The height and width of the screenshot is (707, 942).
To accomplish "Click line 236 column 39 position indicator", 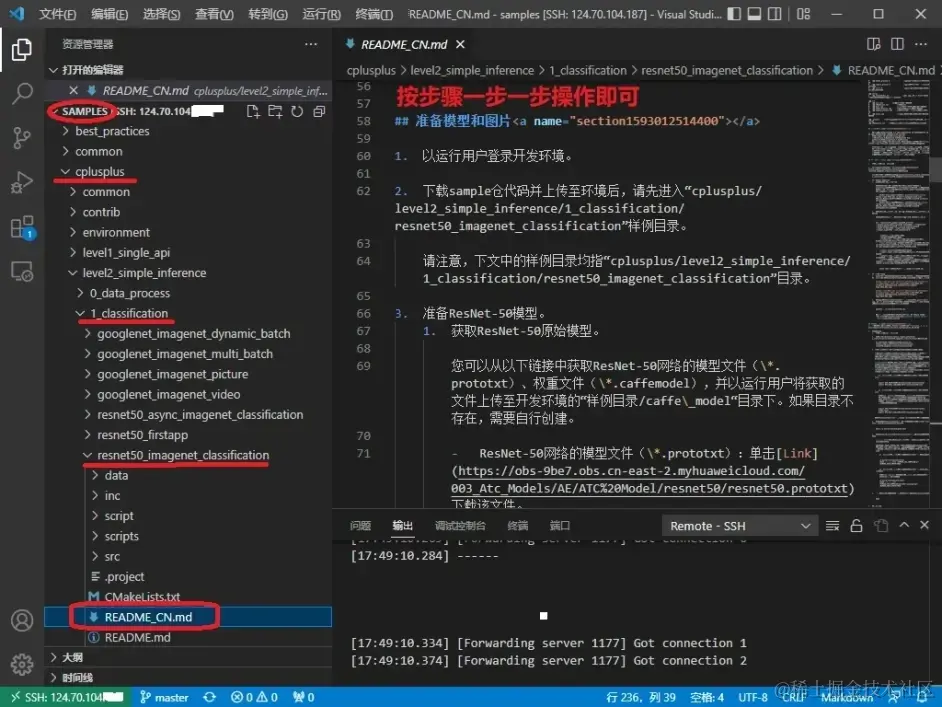I will click(640, 697).
